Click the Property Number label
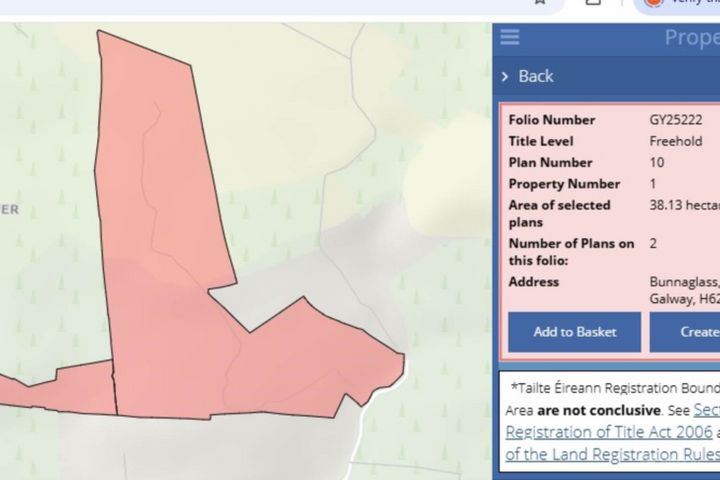 tap(564, 184)
